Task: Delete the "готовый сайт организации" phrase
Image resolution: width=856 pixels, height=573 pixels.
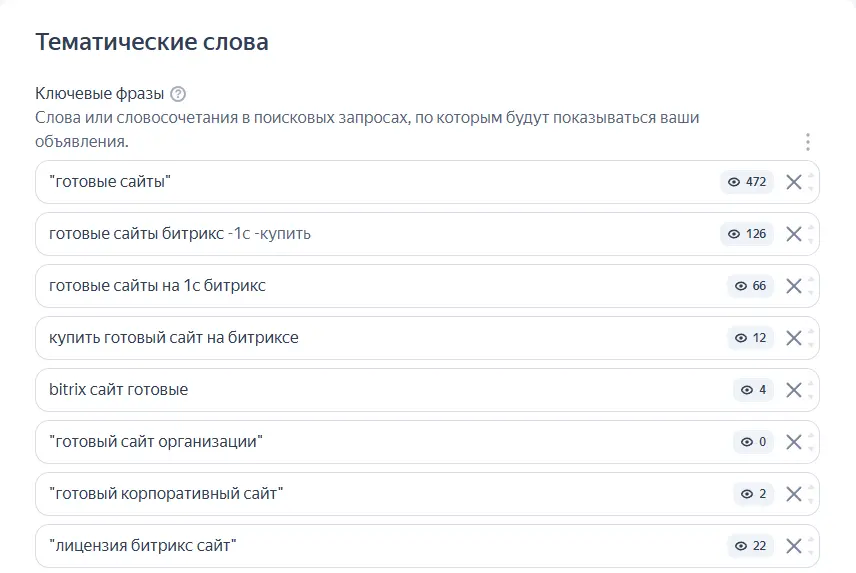Action: tap(794, 442)
